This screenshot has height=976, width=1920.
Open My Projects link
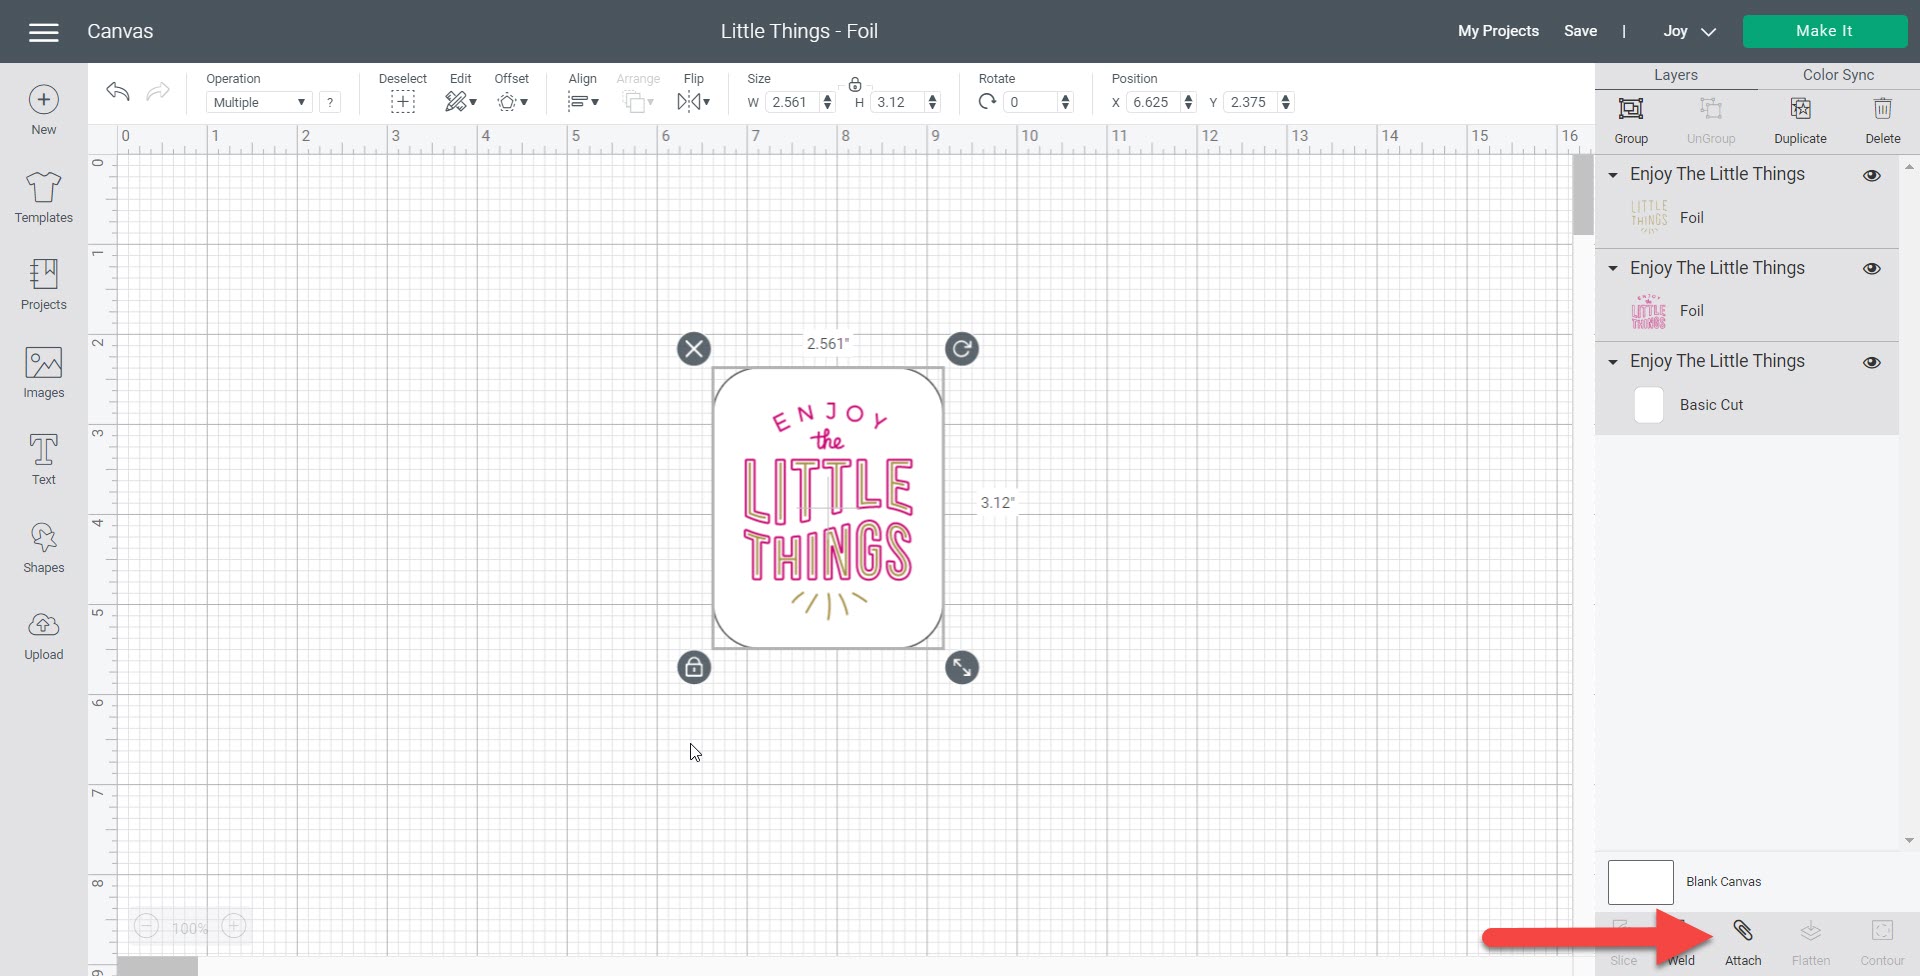1497,31
